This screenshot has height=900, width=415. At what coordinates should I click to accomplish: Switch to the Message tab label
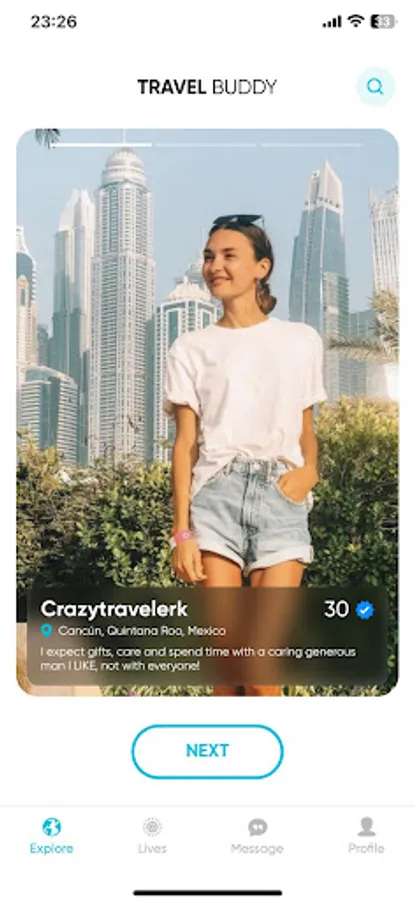(x=257, y=848)
